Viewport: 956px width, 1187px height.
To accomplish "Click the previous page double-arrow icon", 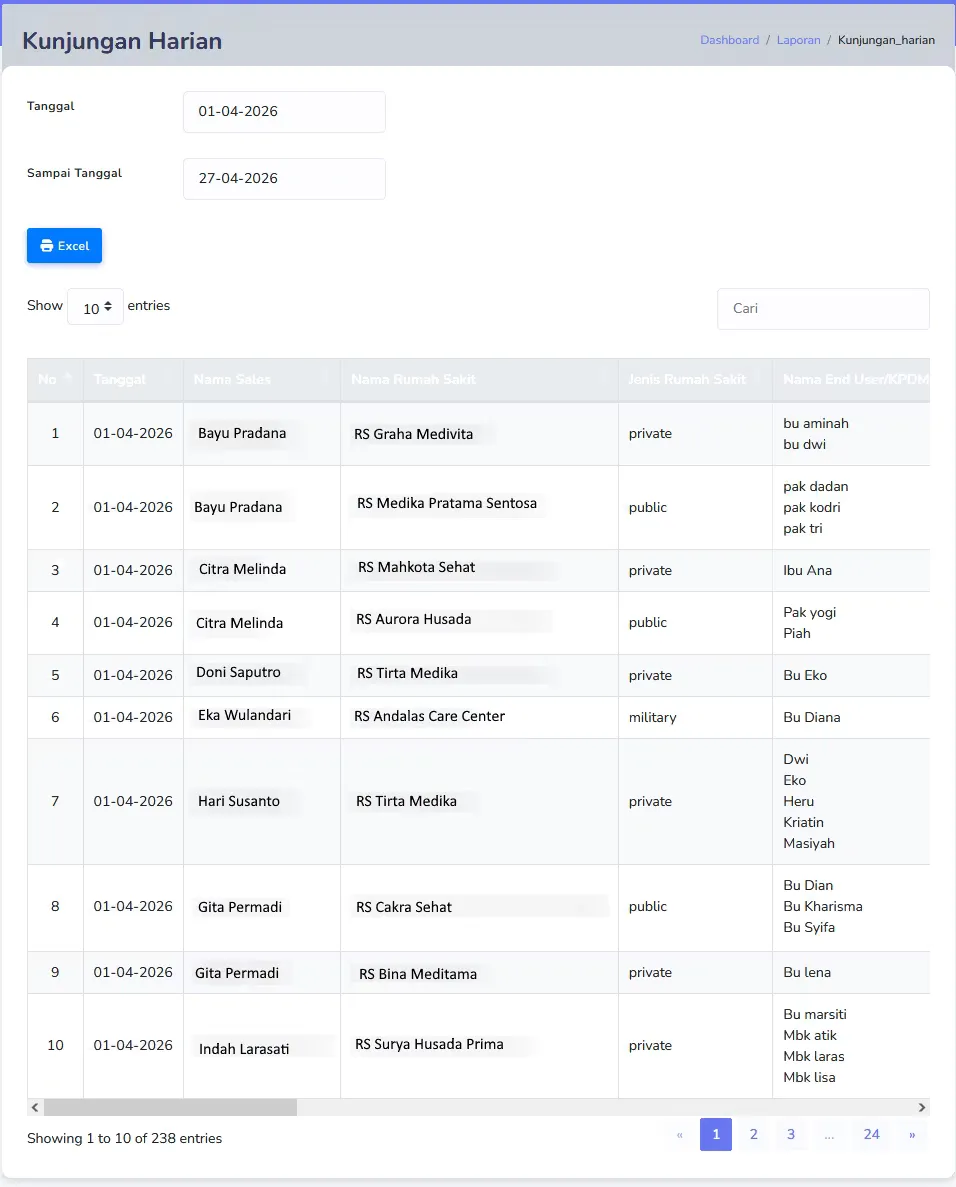I will (x=680, y=1134).
